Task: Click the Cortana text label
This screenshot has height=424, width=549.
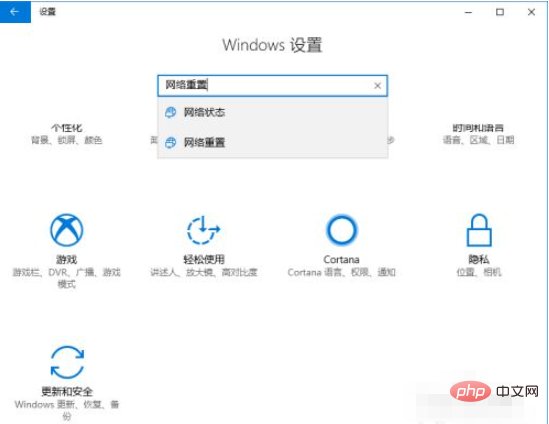Action: point(341,259)
